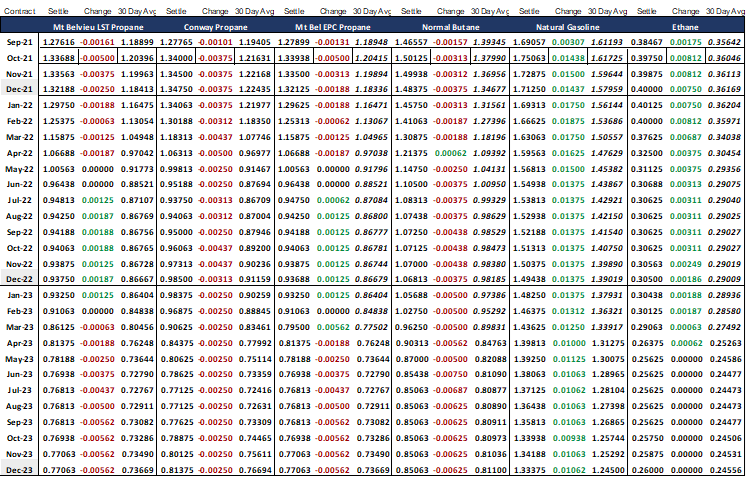This screenshot has width=746, height=477.
Task: Select Feb-22 Natural Gasoline change 0.01875
Action: click(568, 121)
